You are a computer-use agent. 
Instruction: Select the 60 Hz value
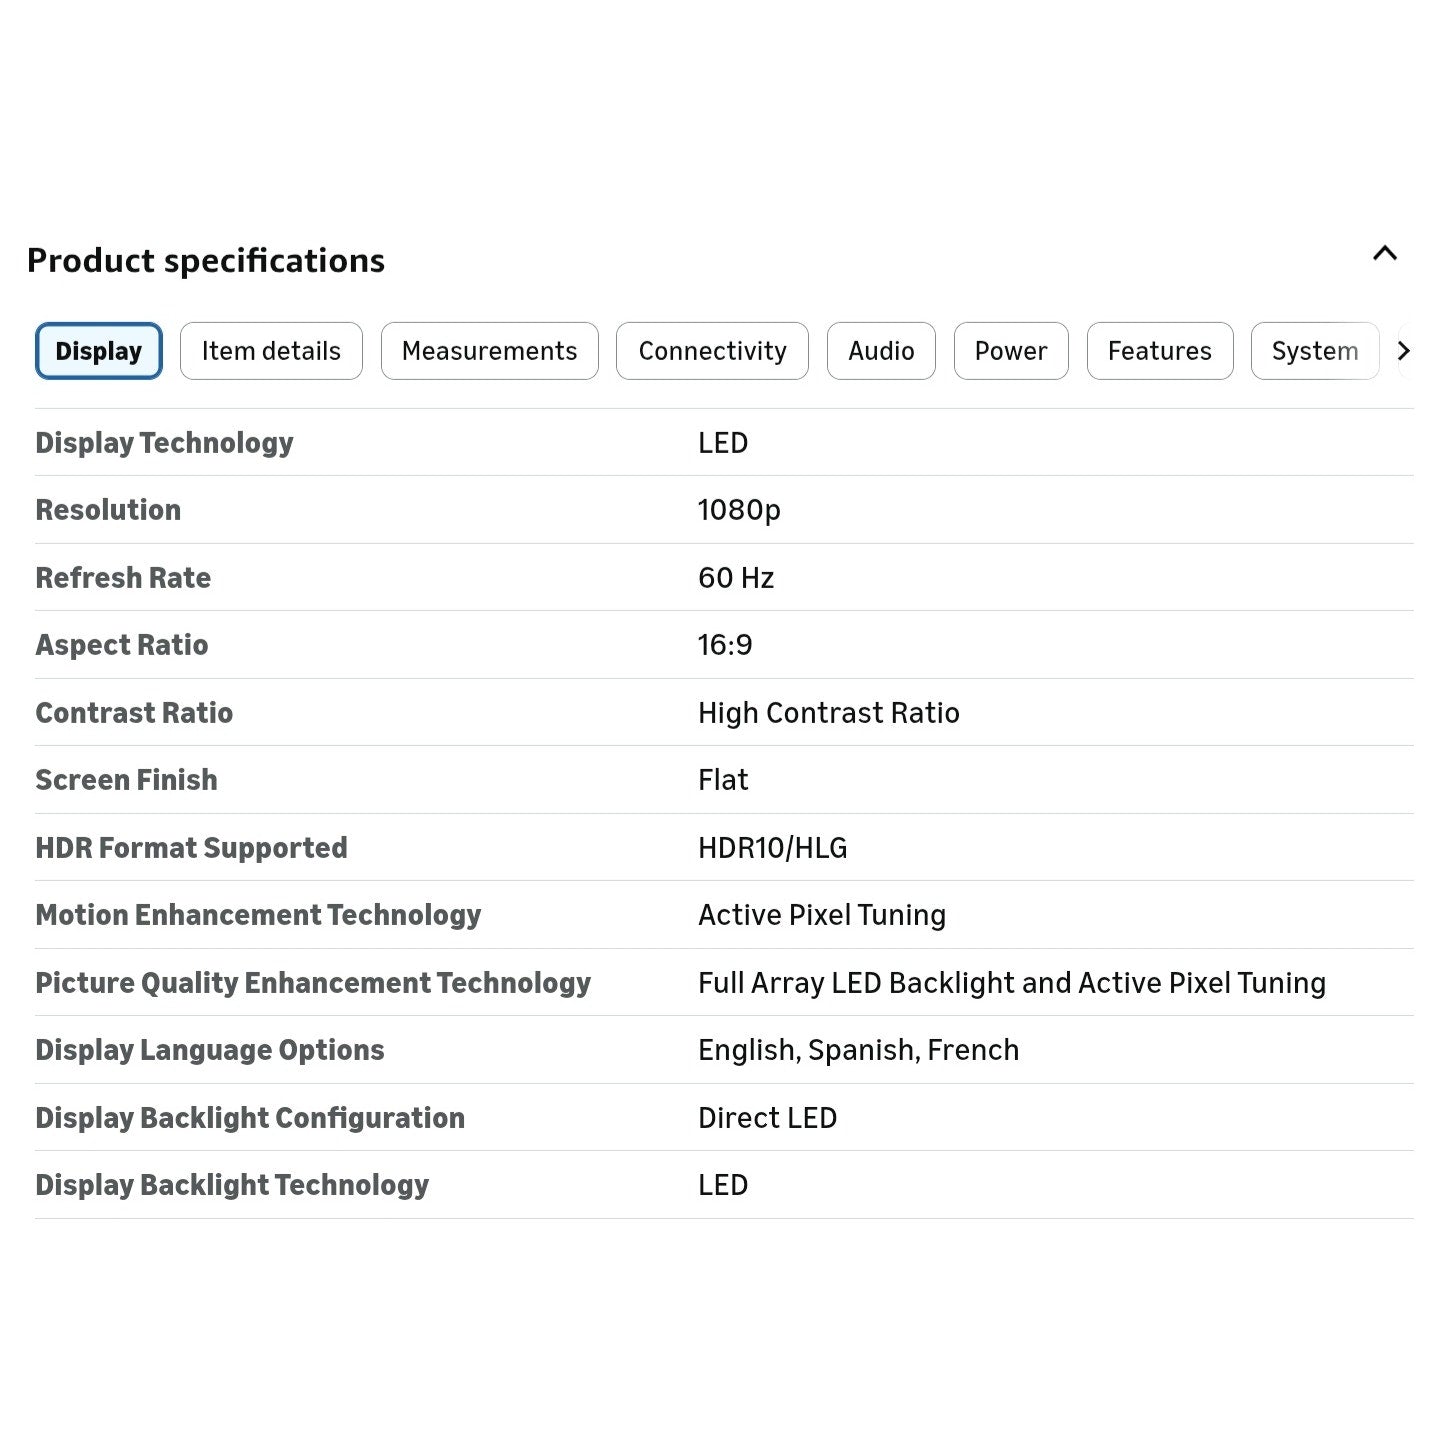click(736, 578)
